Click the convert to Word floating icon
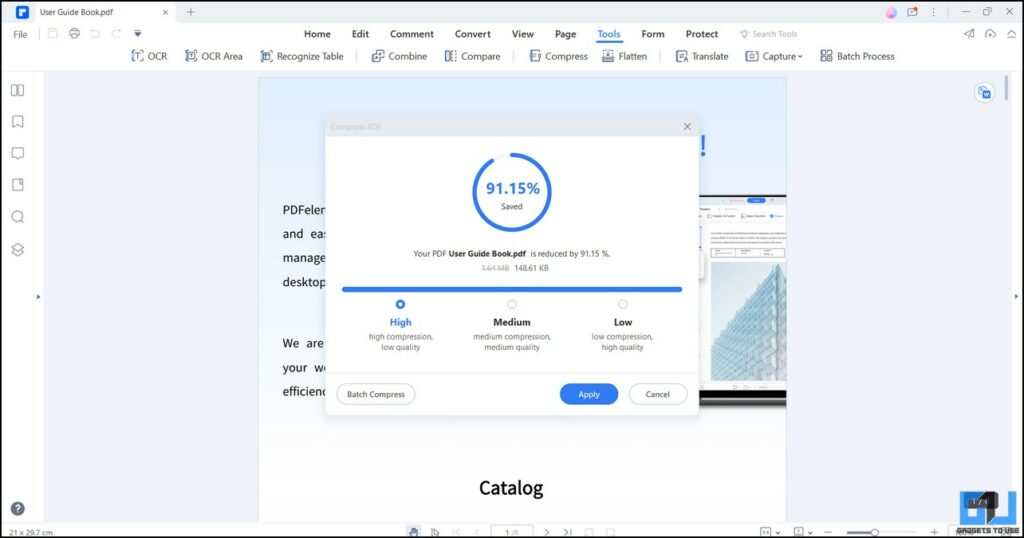Image resolution: width=1024 pixels, height=538 pixels. tap(984, 93)
